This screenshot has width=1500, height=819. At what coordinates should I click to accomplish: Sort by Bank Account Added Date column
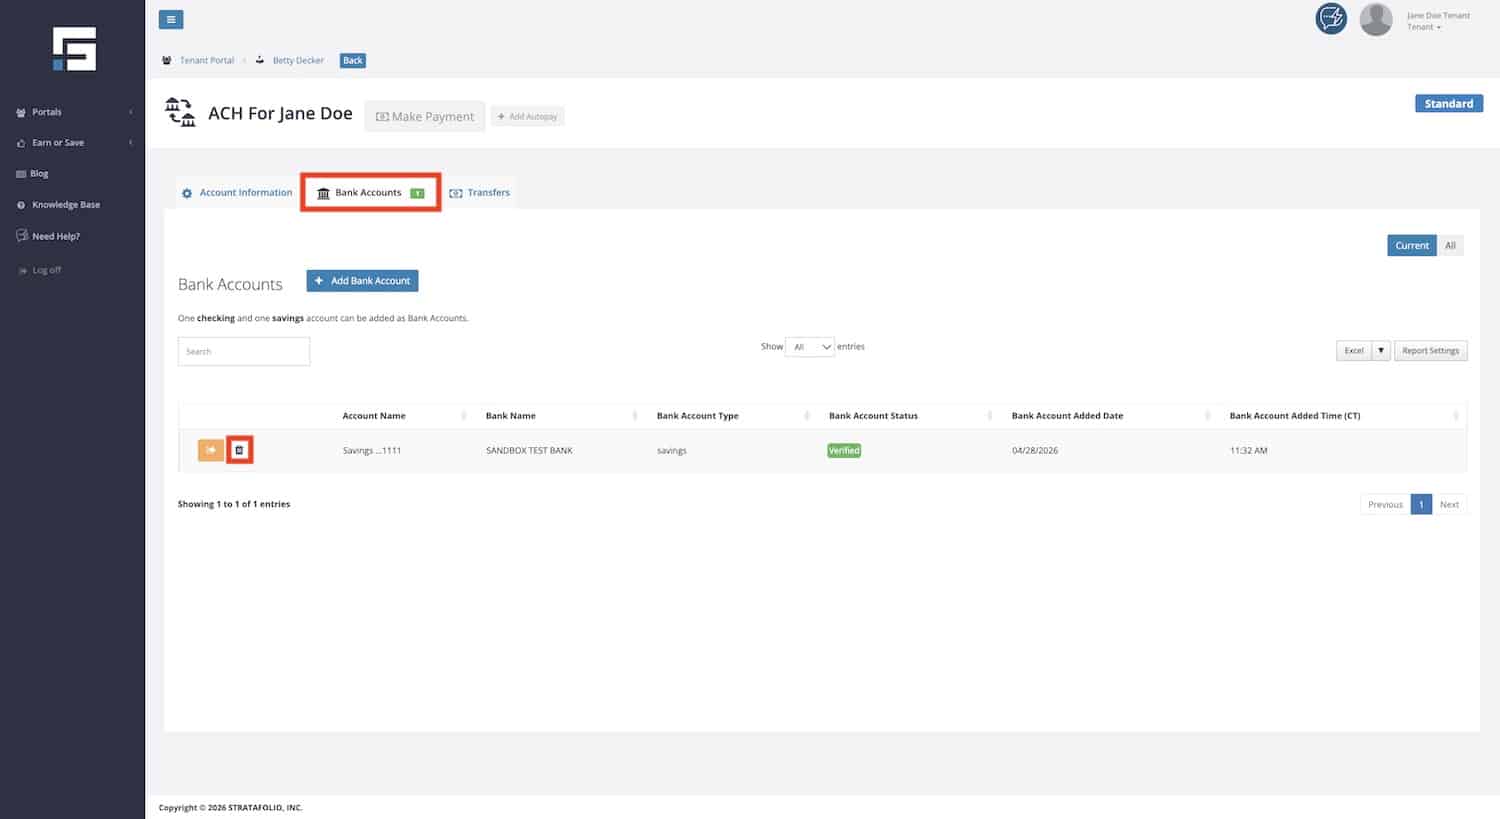point(1111,416)
